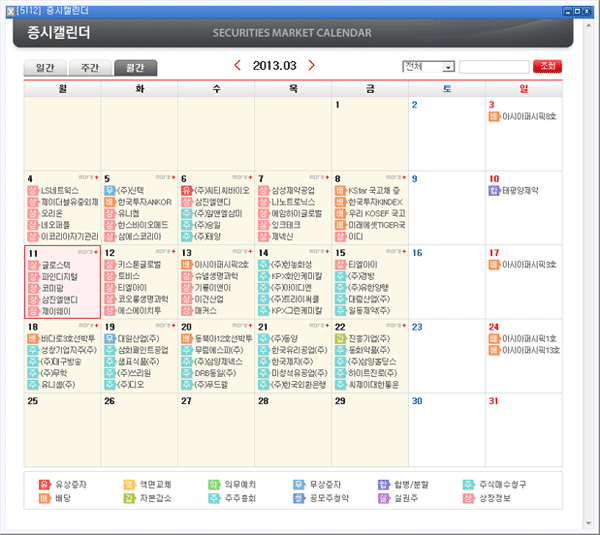Click the 합병/분할 legend icon

point(384,484)
